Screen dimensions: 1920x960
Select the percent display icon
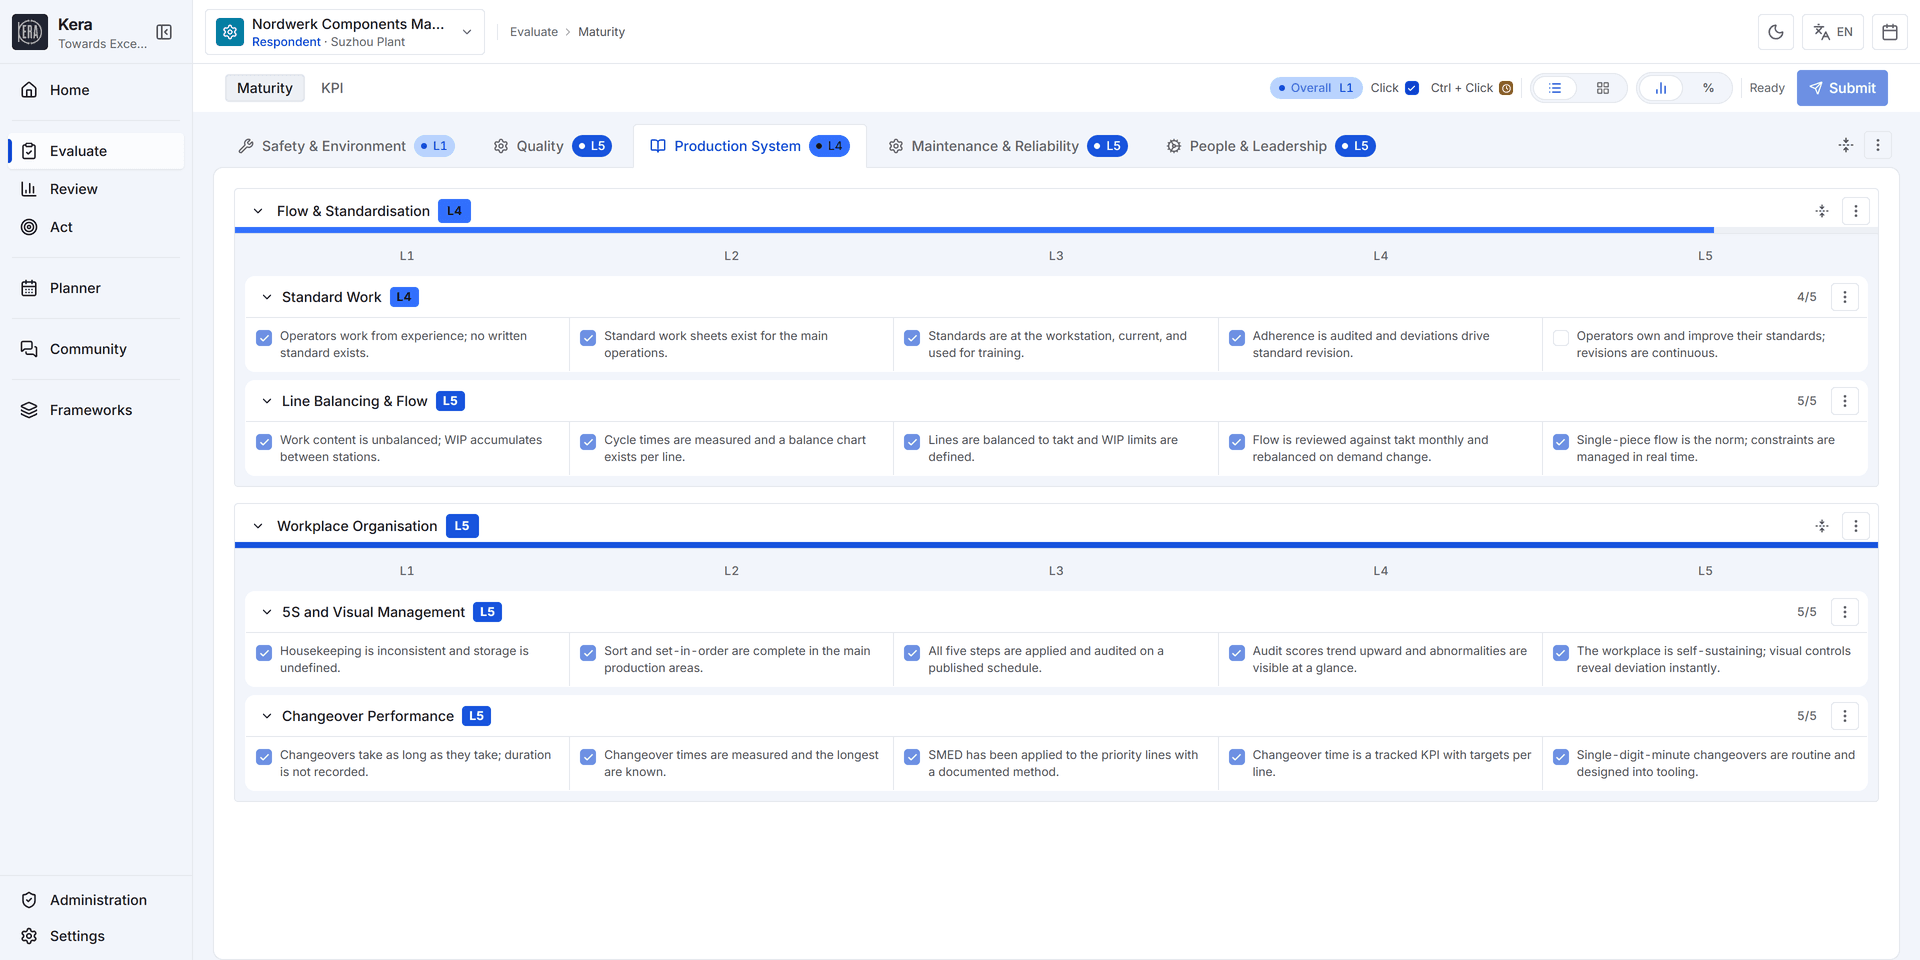pos(1708,88)
